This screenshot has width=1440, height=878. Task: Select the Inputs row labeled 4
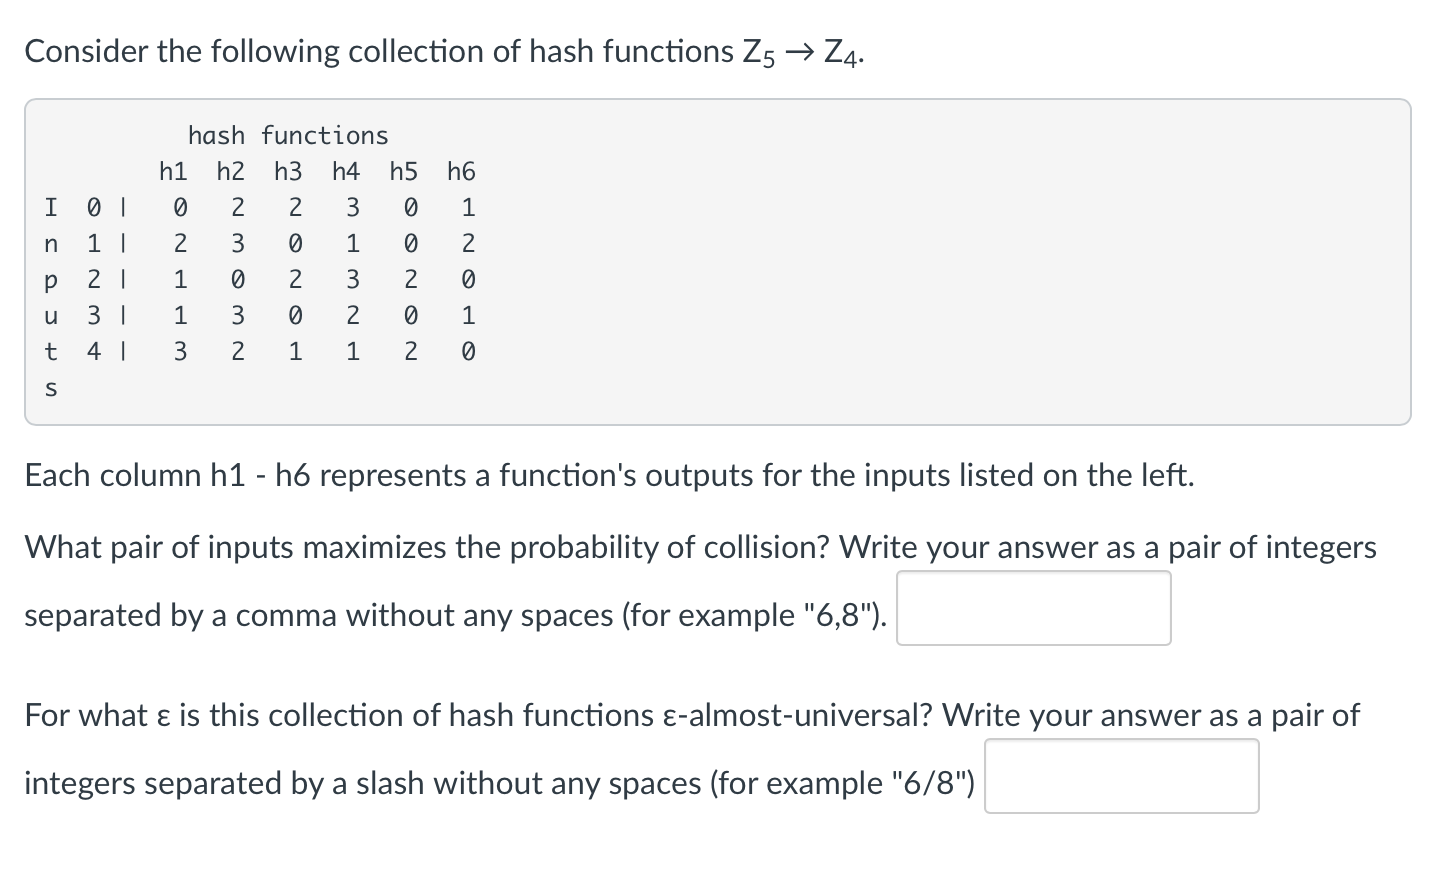94,351
